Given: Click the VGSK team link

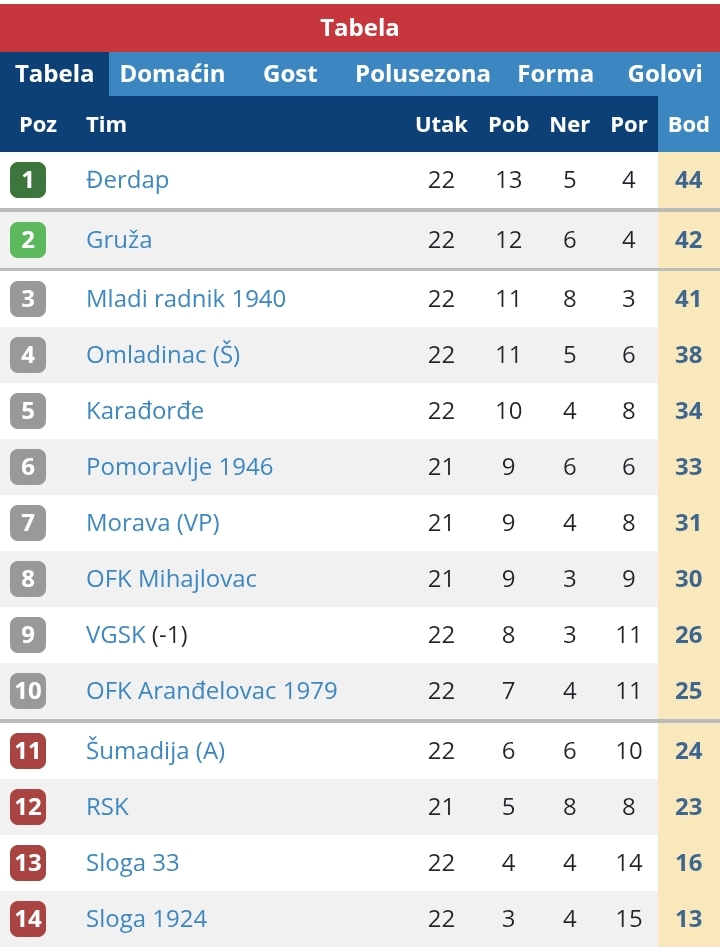Looking at the screenshot, I should pos(116,635).
